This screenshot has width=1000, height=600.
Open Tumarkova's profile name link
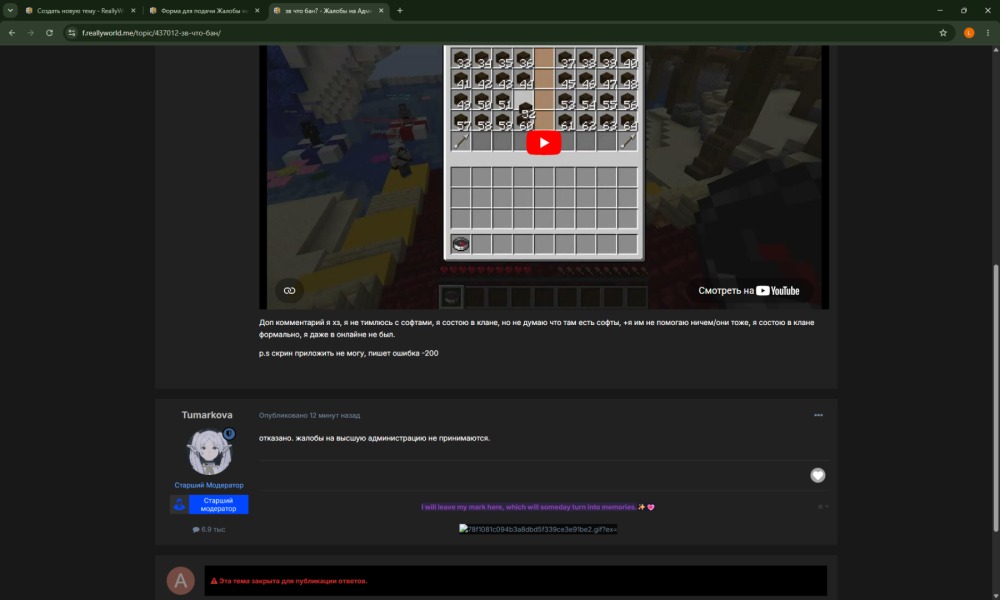click(x=207, y=415)
